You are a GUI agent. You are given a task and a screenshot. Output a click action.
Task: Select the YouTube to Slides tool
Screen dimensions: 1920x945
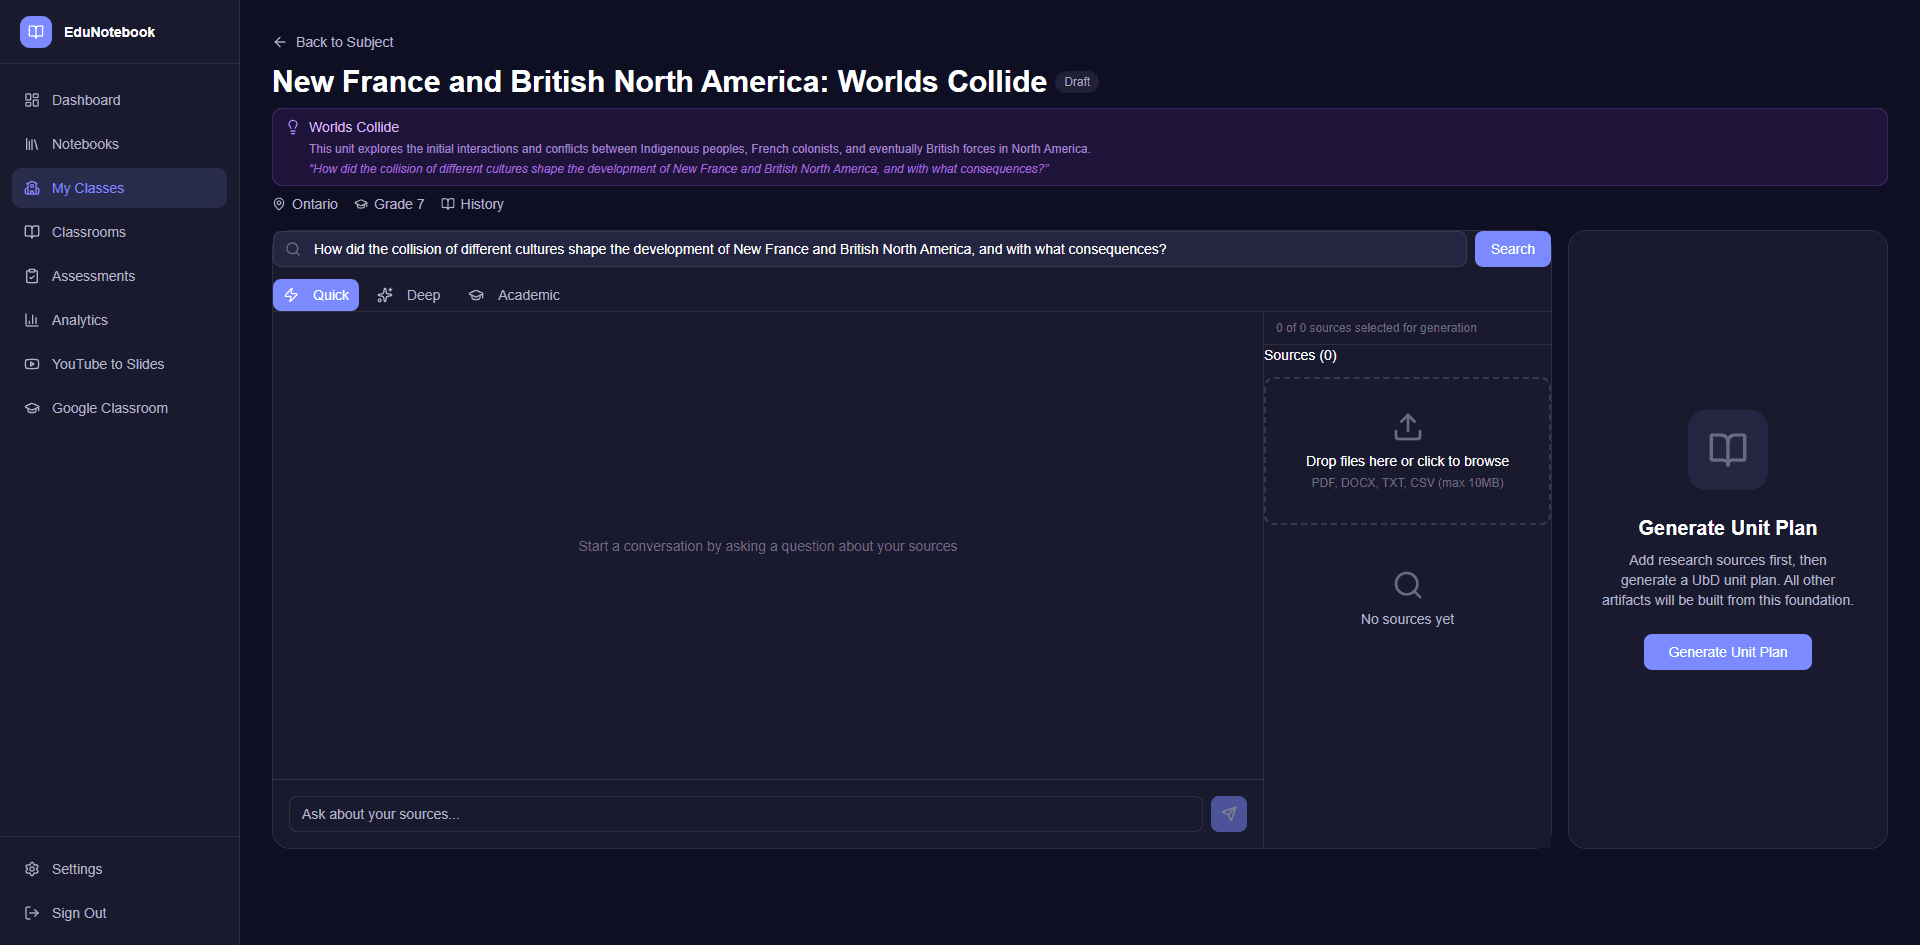pyautogui.click(x=108, y=364)
